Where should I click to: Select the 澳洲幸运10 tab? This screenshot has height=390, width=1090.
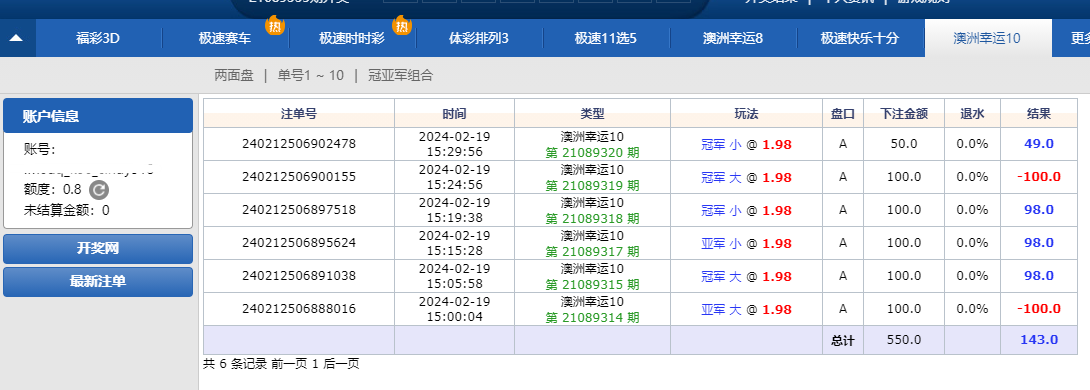tap(987, 38)
